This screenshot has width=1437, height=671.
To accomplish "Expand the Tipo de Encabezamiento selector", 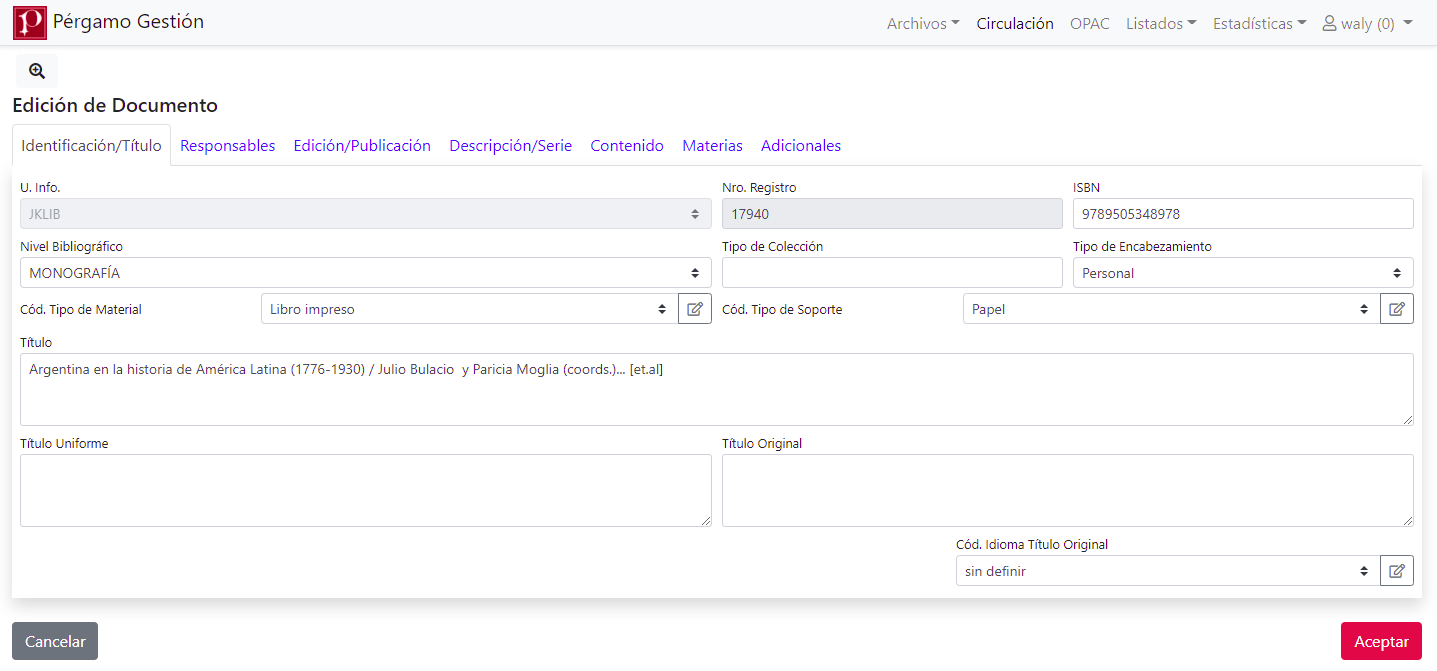I will point(1242,273).
